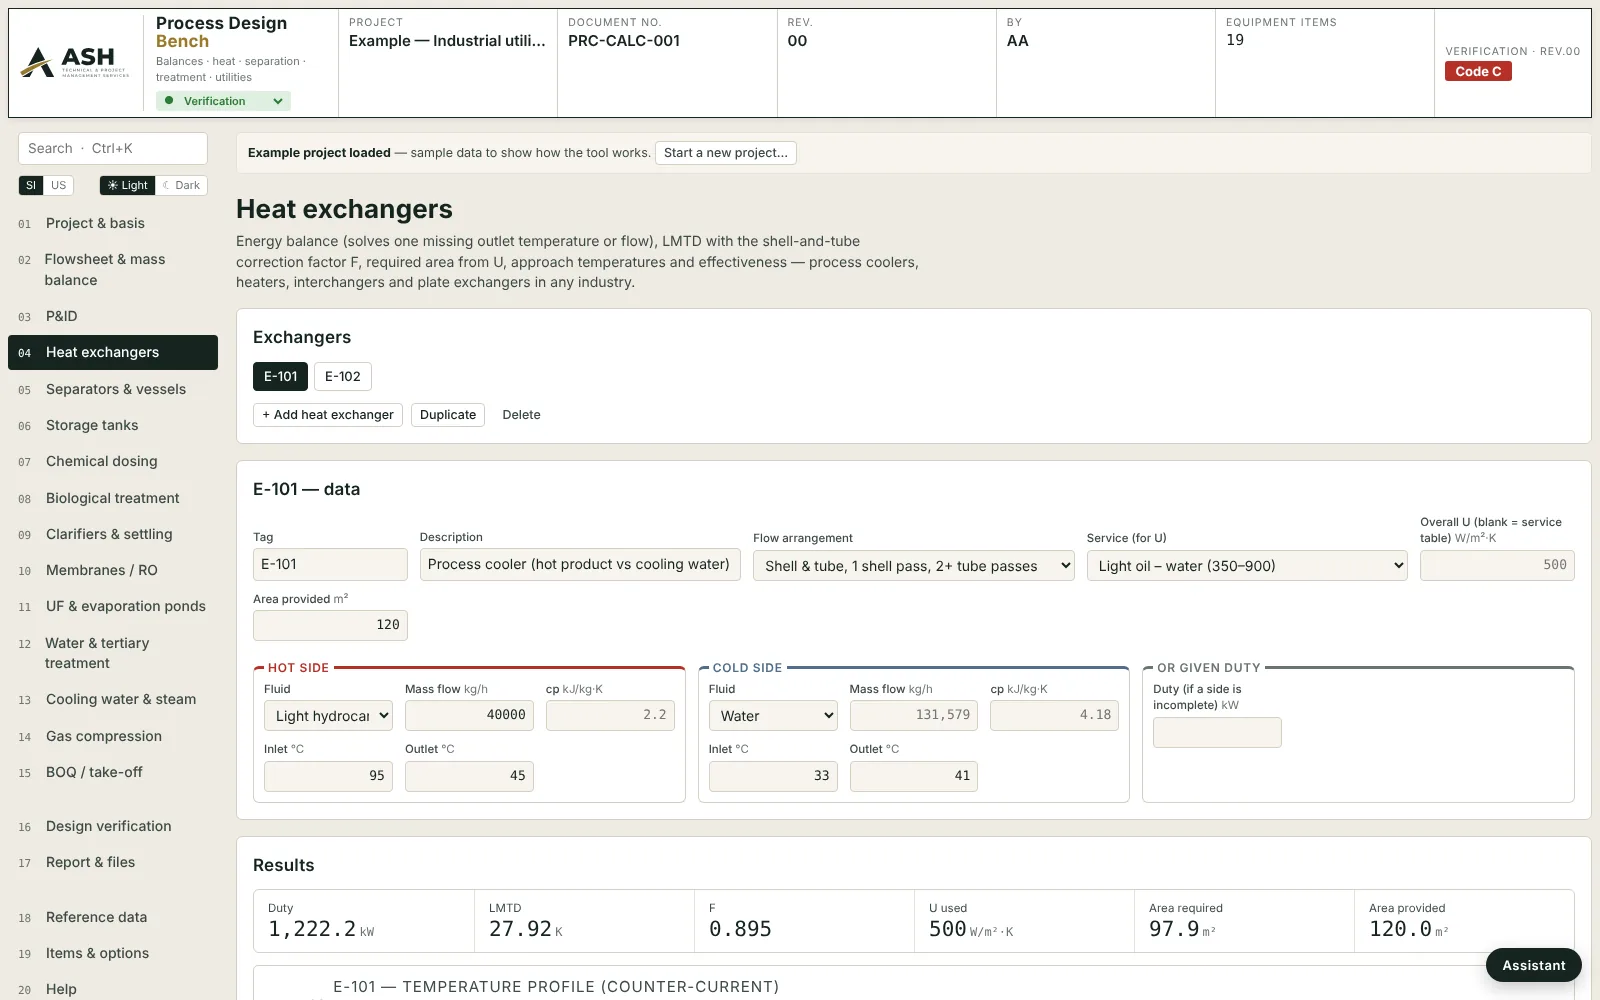Image resolution: width=1600 pixels, height=1000 pixels.
Task: Open the Assistant chat button
Action: (1533, 965)
